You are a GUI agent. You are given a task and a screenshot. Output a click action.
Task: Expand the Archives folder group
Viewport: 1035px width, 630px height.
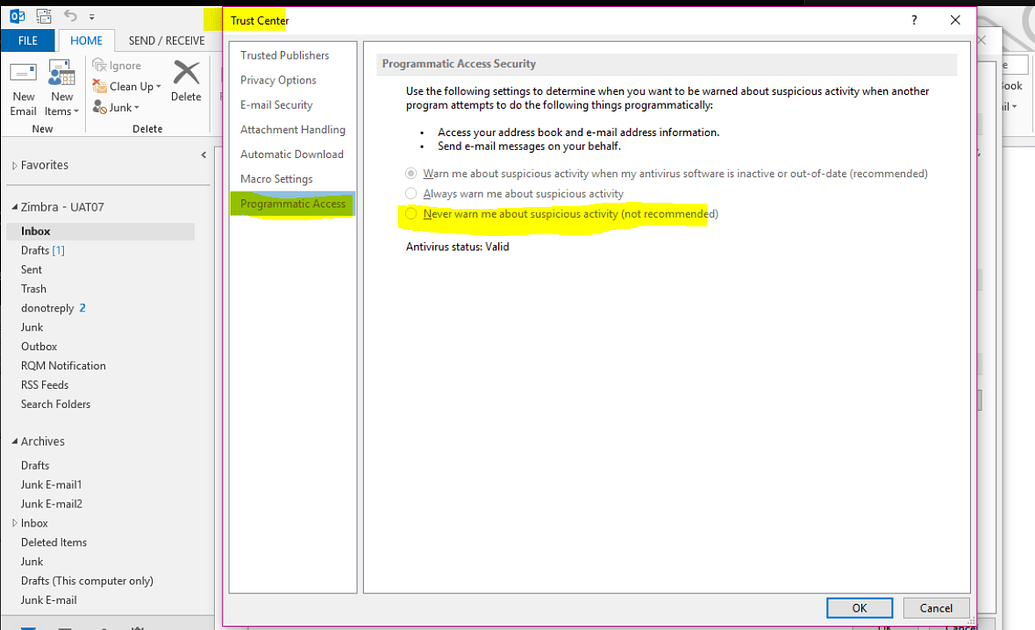click(x=14, y=441)
